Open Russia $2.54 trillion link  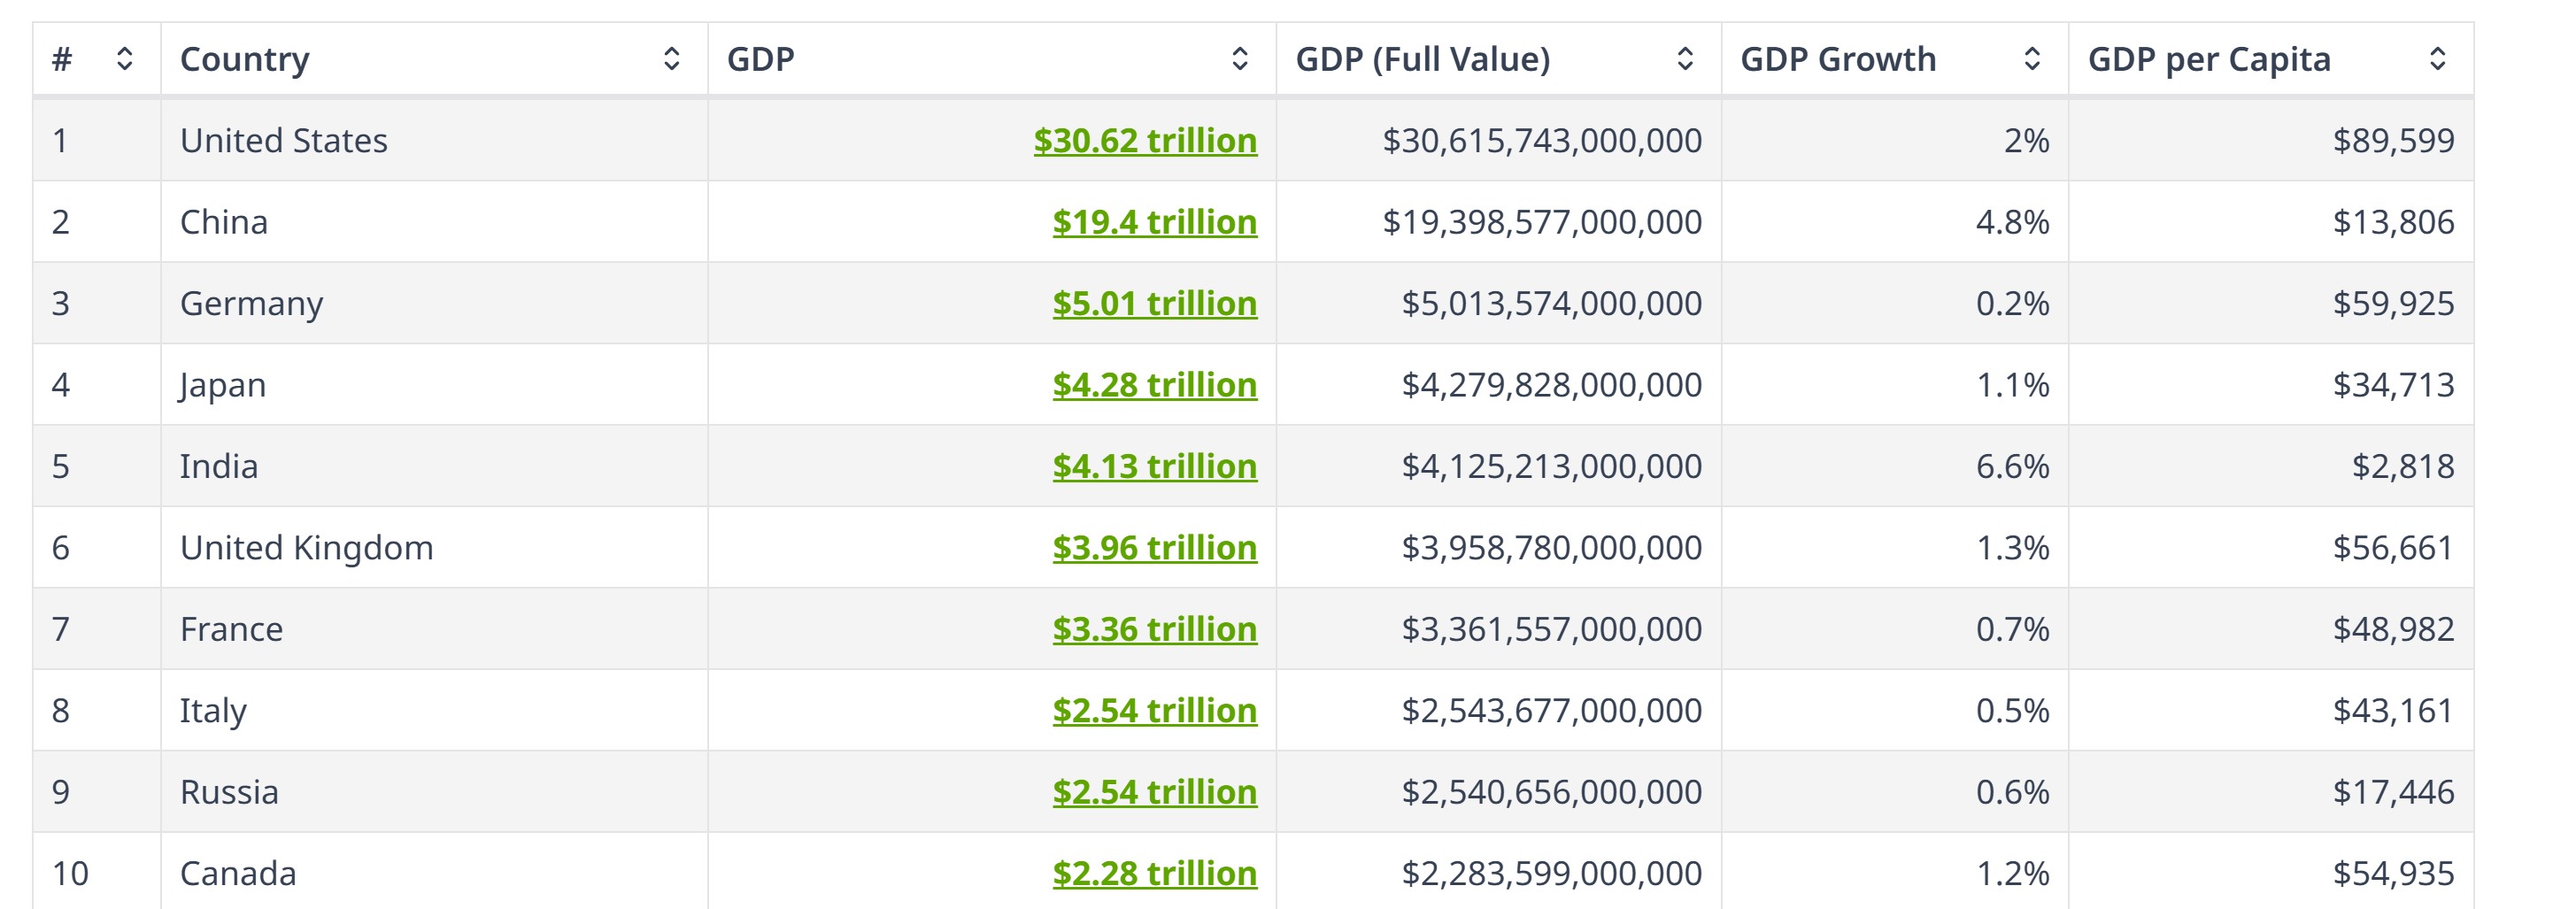point(1154,793)
